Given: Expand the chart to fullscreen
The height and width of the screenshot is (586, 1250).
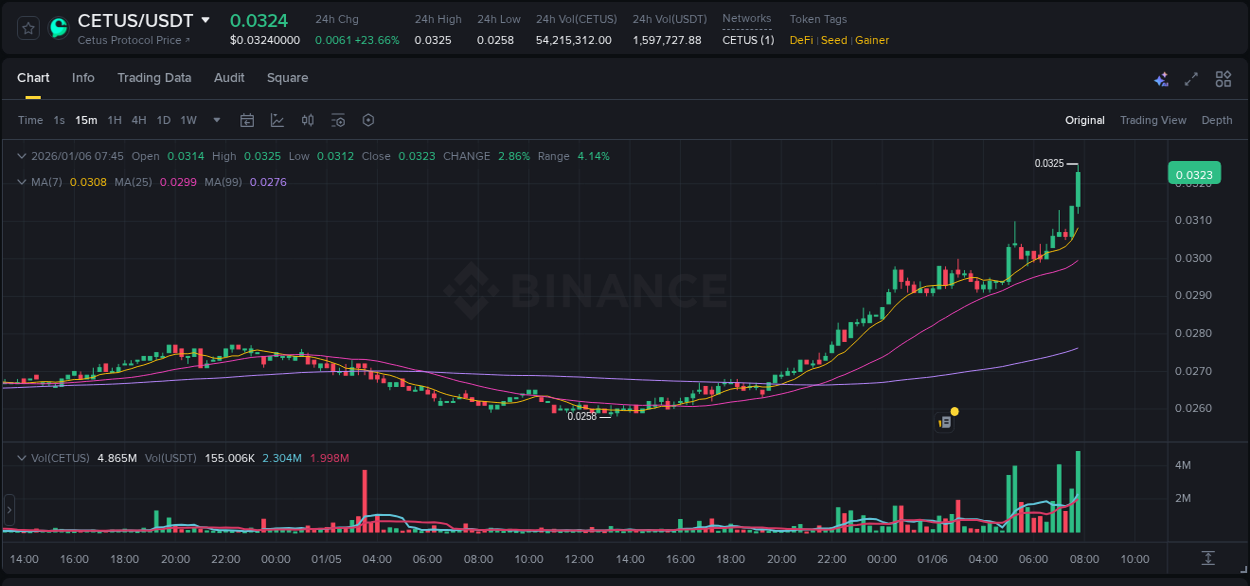Looking at the screenshot, I should pyautogui.click(x=1192, y=78).
